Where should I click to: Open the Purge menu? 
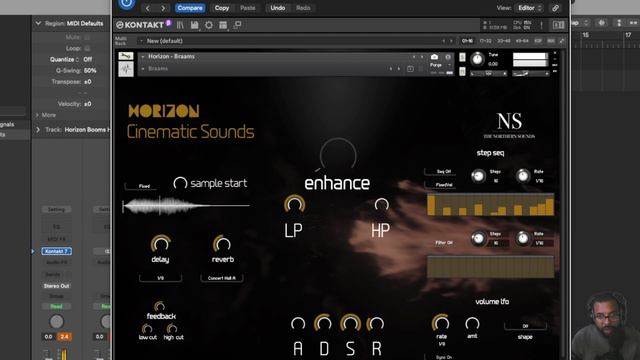pyautogui.click(x=440, y=65)
